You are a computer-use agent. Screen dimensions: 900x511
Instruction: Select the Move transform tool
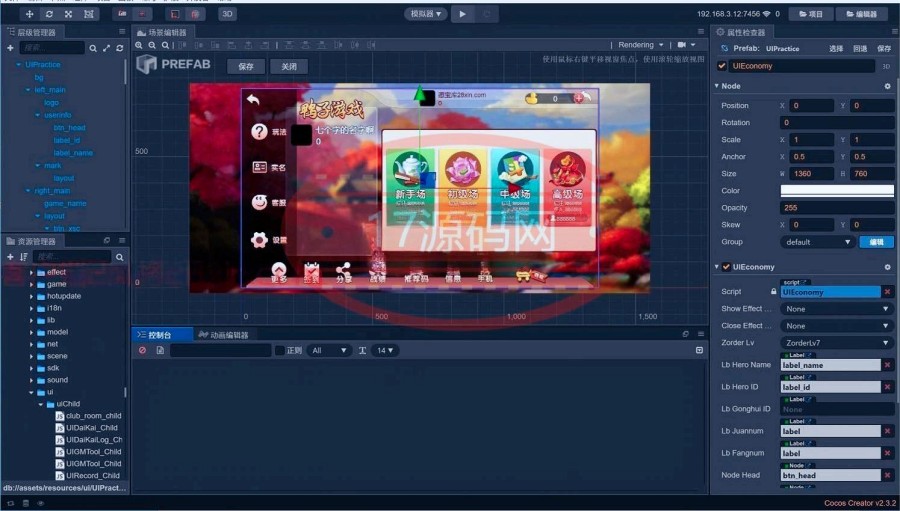click(x=29, y=14)
